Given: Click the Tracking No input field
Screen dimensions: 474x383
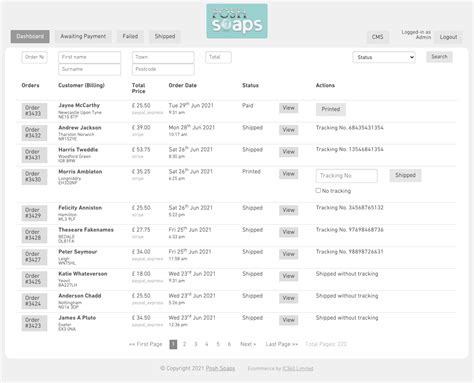Looking at the screenshot, I should point(347,176).
